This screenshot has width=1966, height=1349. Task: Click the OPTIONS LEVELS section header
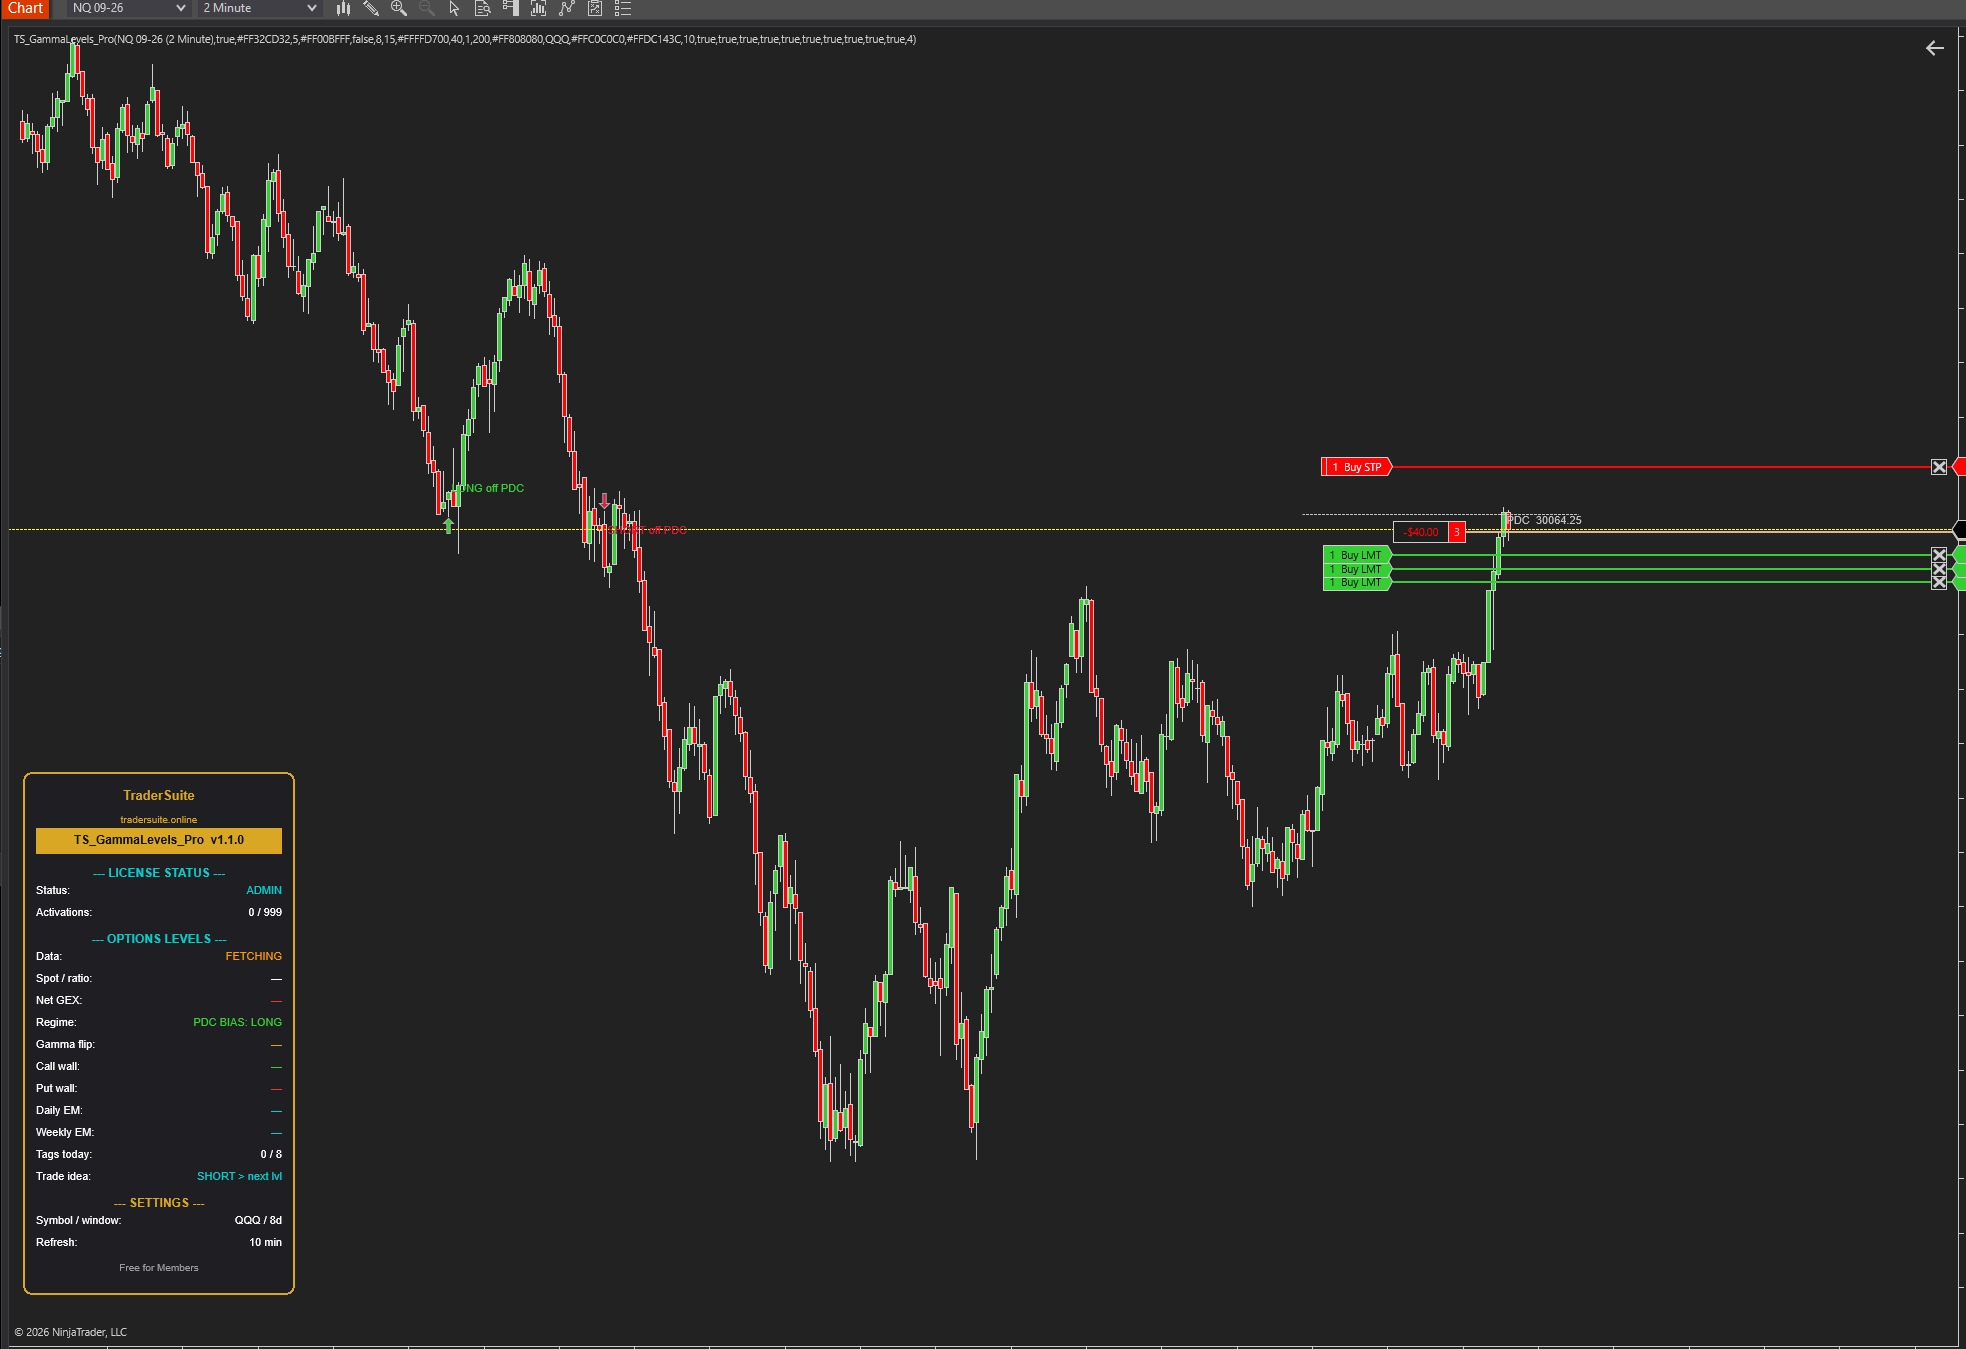click(159, 939)
